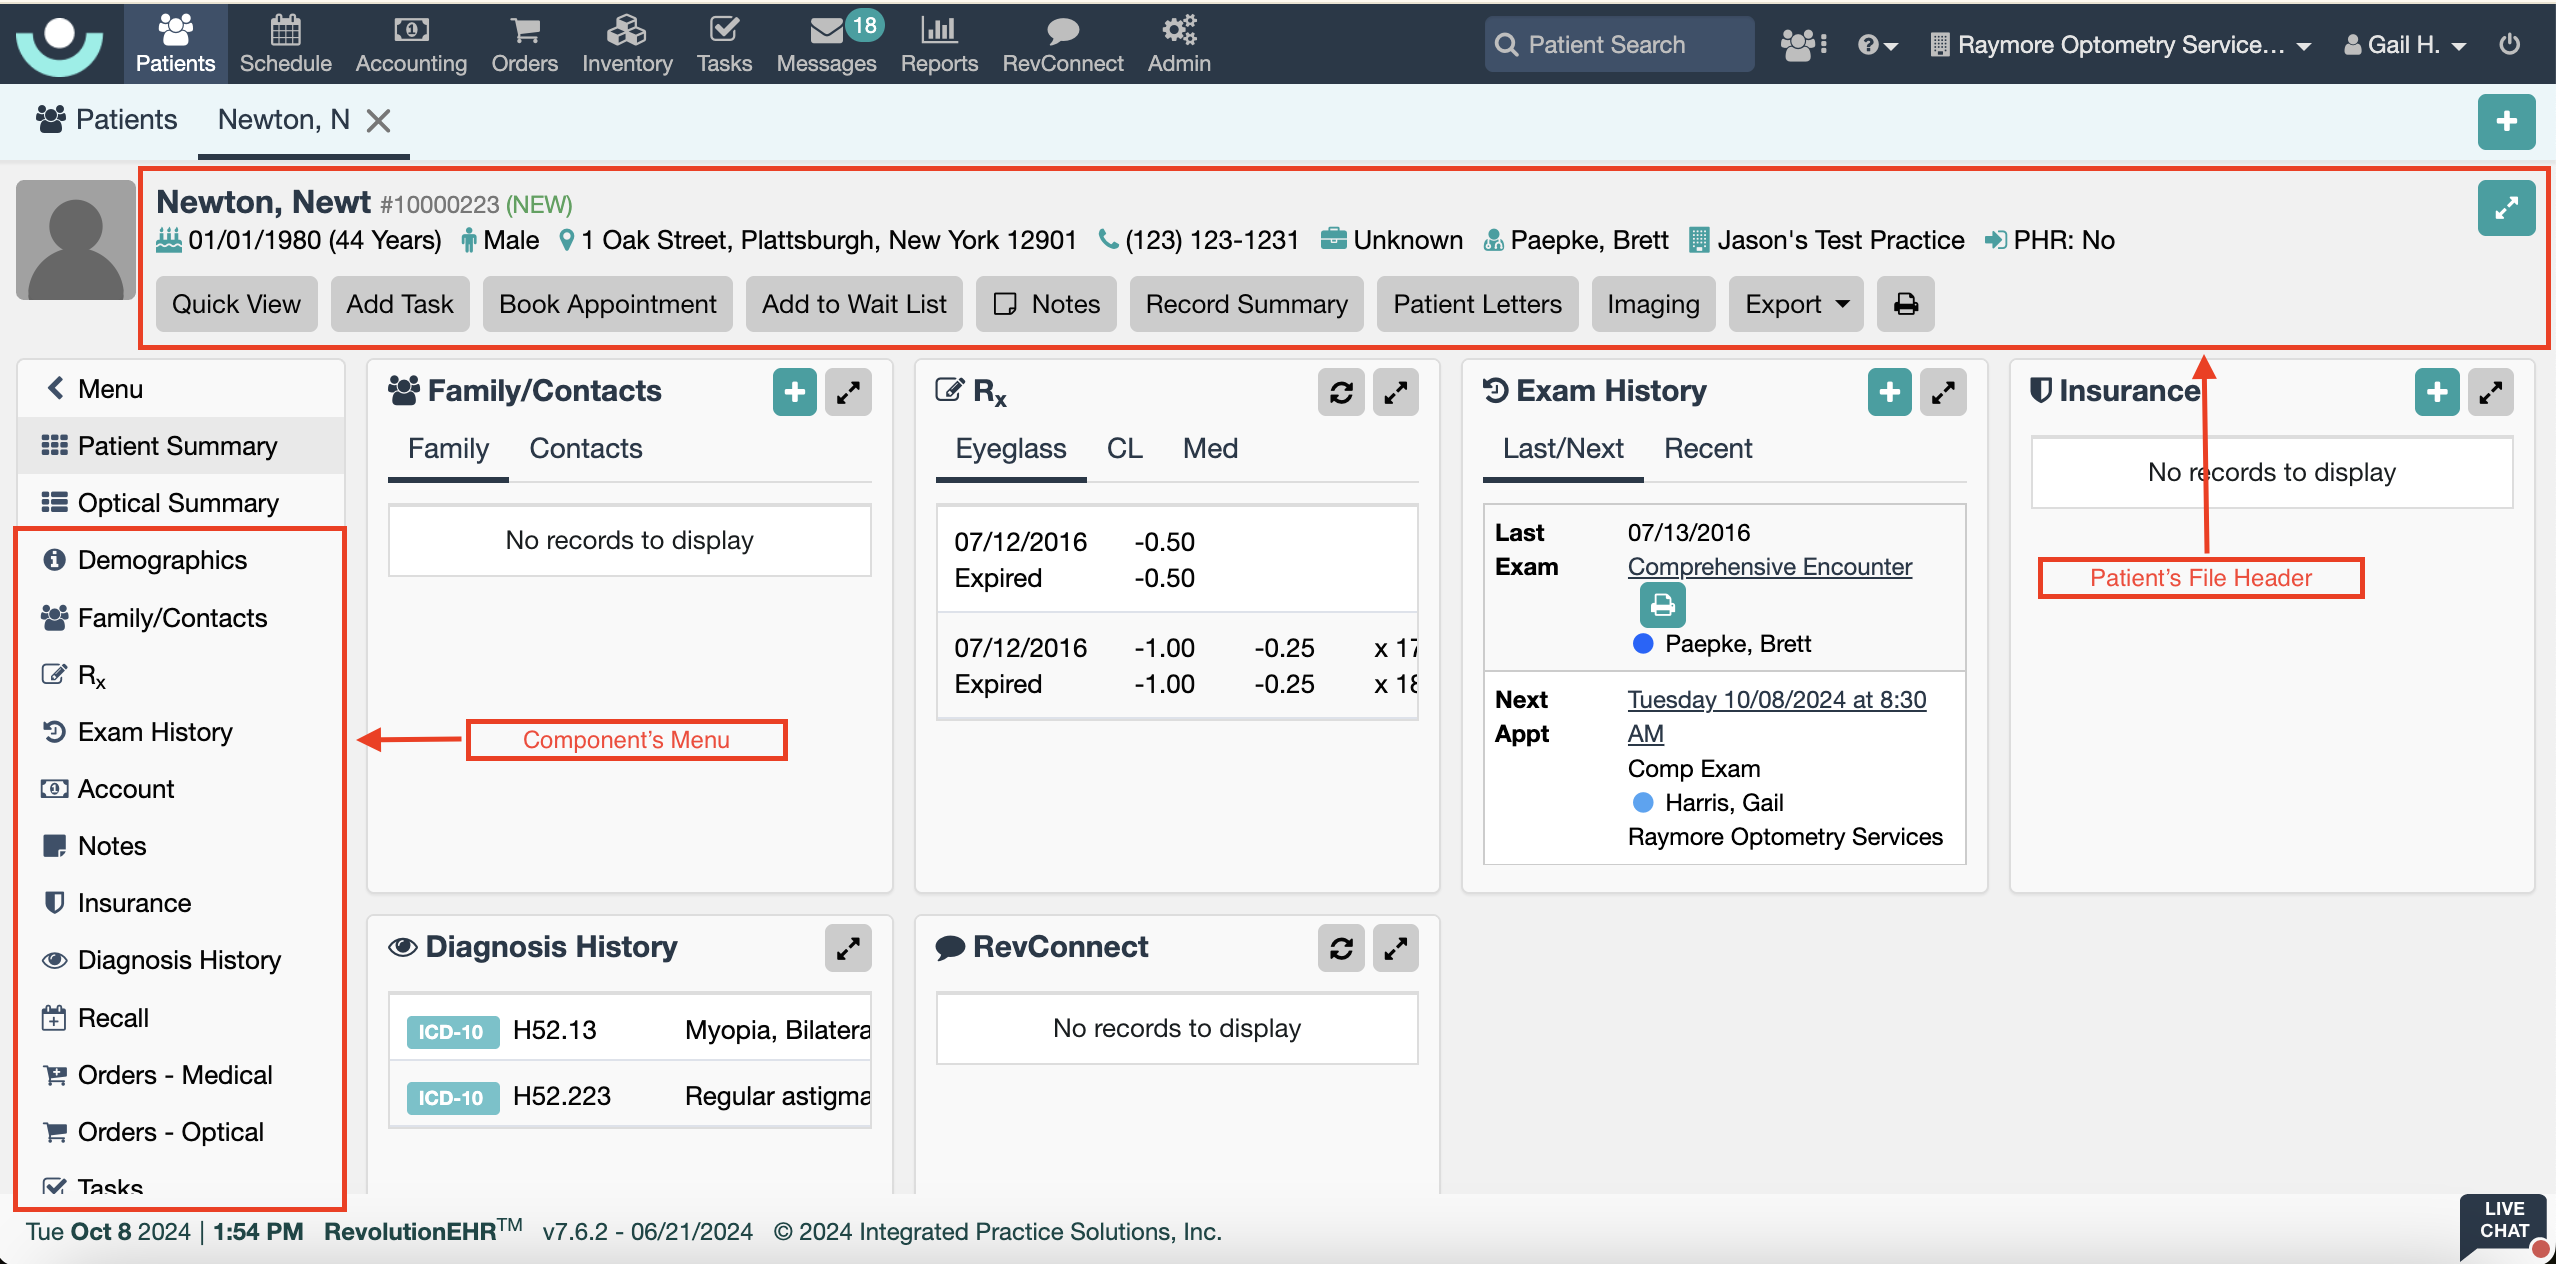Expand the Diagnosis History panel
This screenshot has width=2556, height=1264.
coord(847,947)
